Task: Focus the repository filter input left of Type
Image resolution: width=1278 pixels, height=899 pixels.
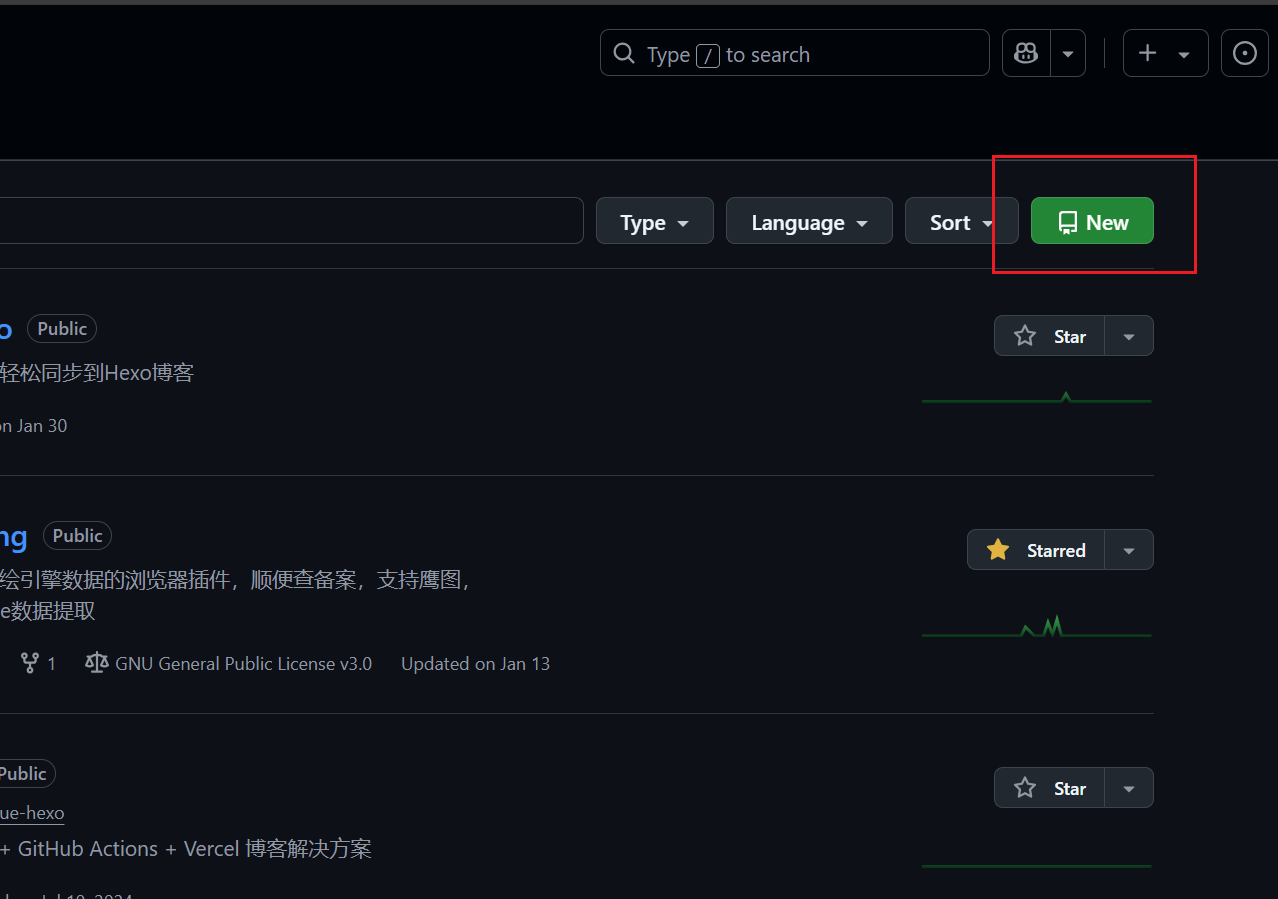Action: (290, 220)
